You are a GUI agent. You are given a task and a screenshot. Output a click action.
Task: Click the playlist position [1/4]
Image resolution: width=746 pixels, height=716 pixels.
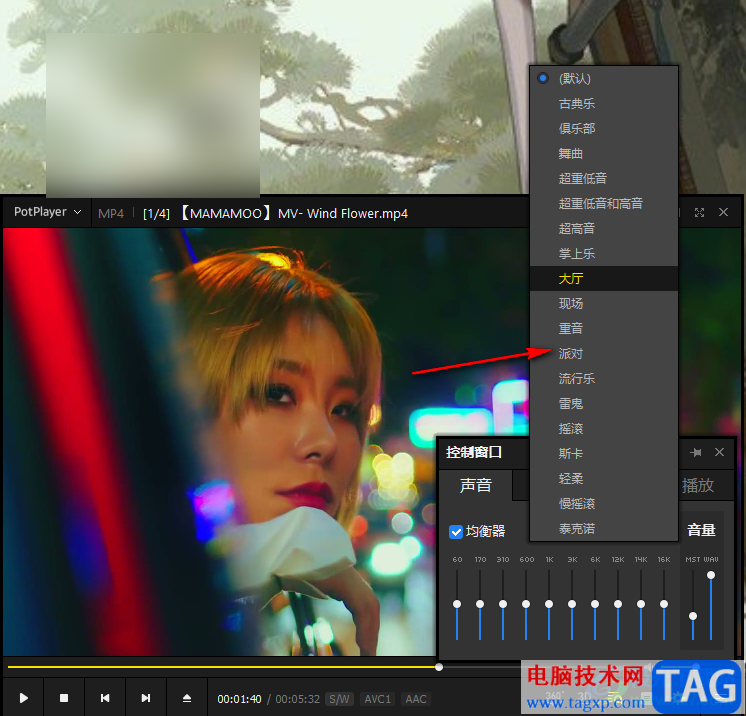(157, 214)
